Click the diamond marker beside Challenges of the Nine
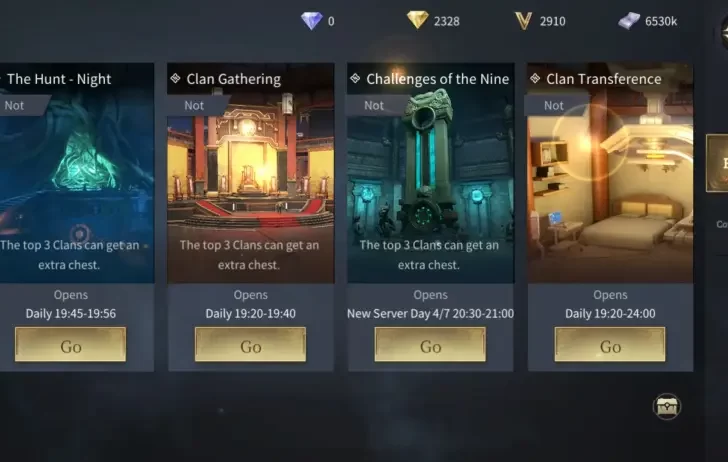728x462 pixels. (355, 78)
